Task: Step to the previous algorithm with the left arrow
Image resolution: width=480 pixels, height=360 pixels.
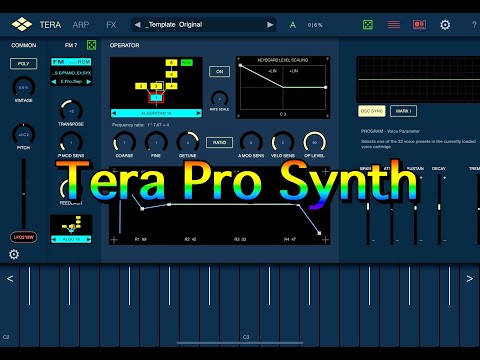Action: click(114, 113)
